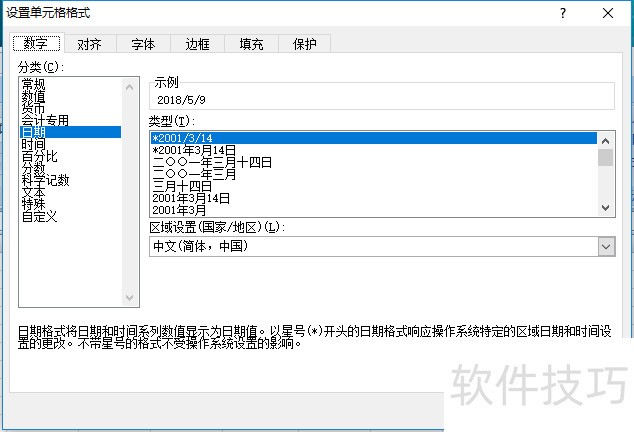The width and height of the screenshot is (634, 432).
Task: Select 常规 in the category list
Action: [71, 84]
